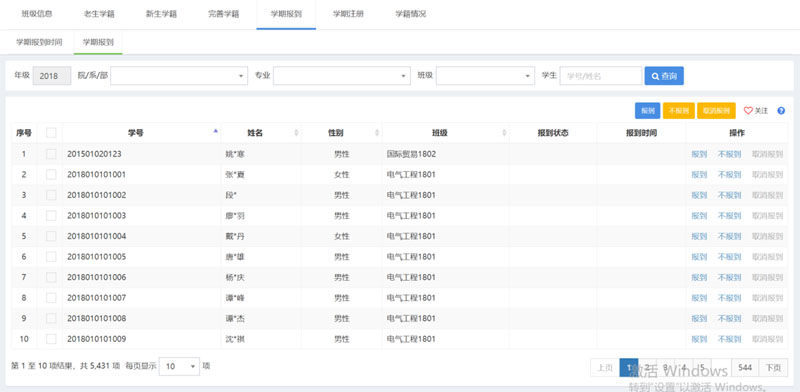Click the 上页 previous page button
This screenshot has height=392, width=800.
tap(605, 368)
